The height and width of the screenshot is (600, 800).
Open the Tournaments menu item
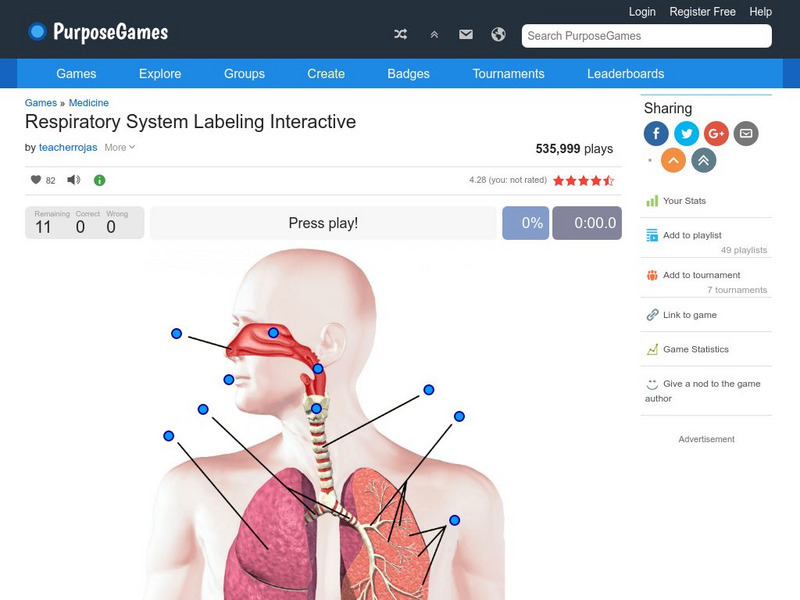(x=509, y=74)
